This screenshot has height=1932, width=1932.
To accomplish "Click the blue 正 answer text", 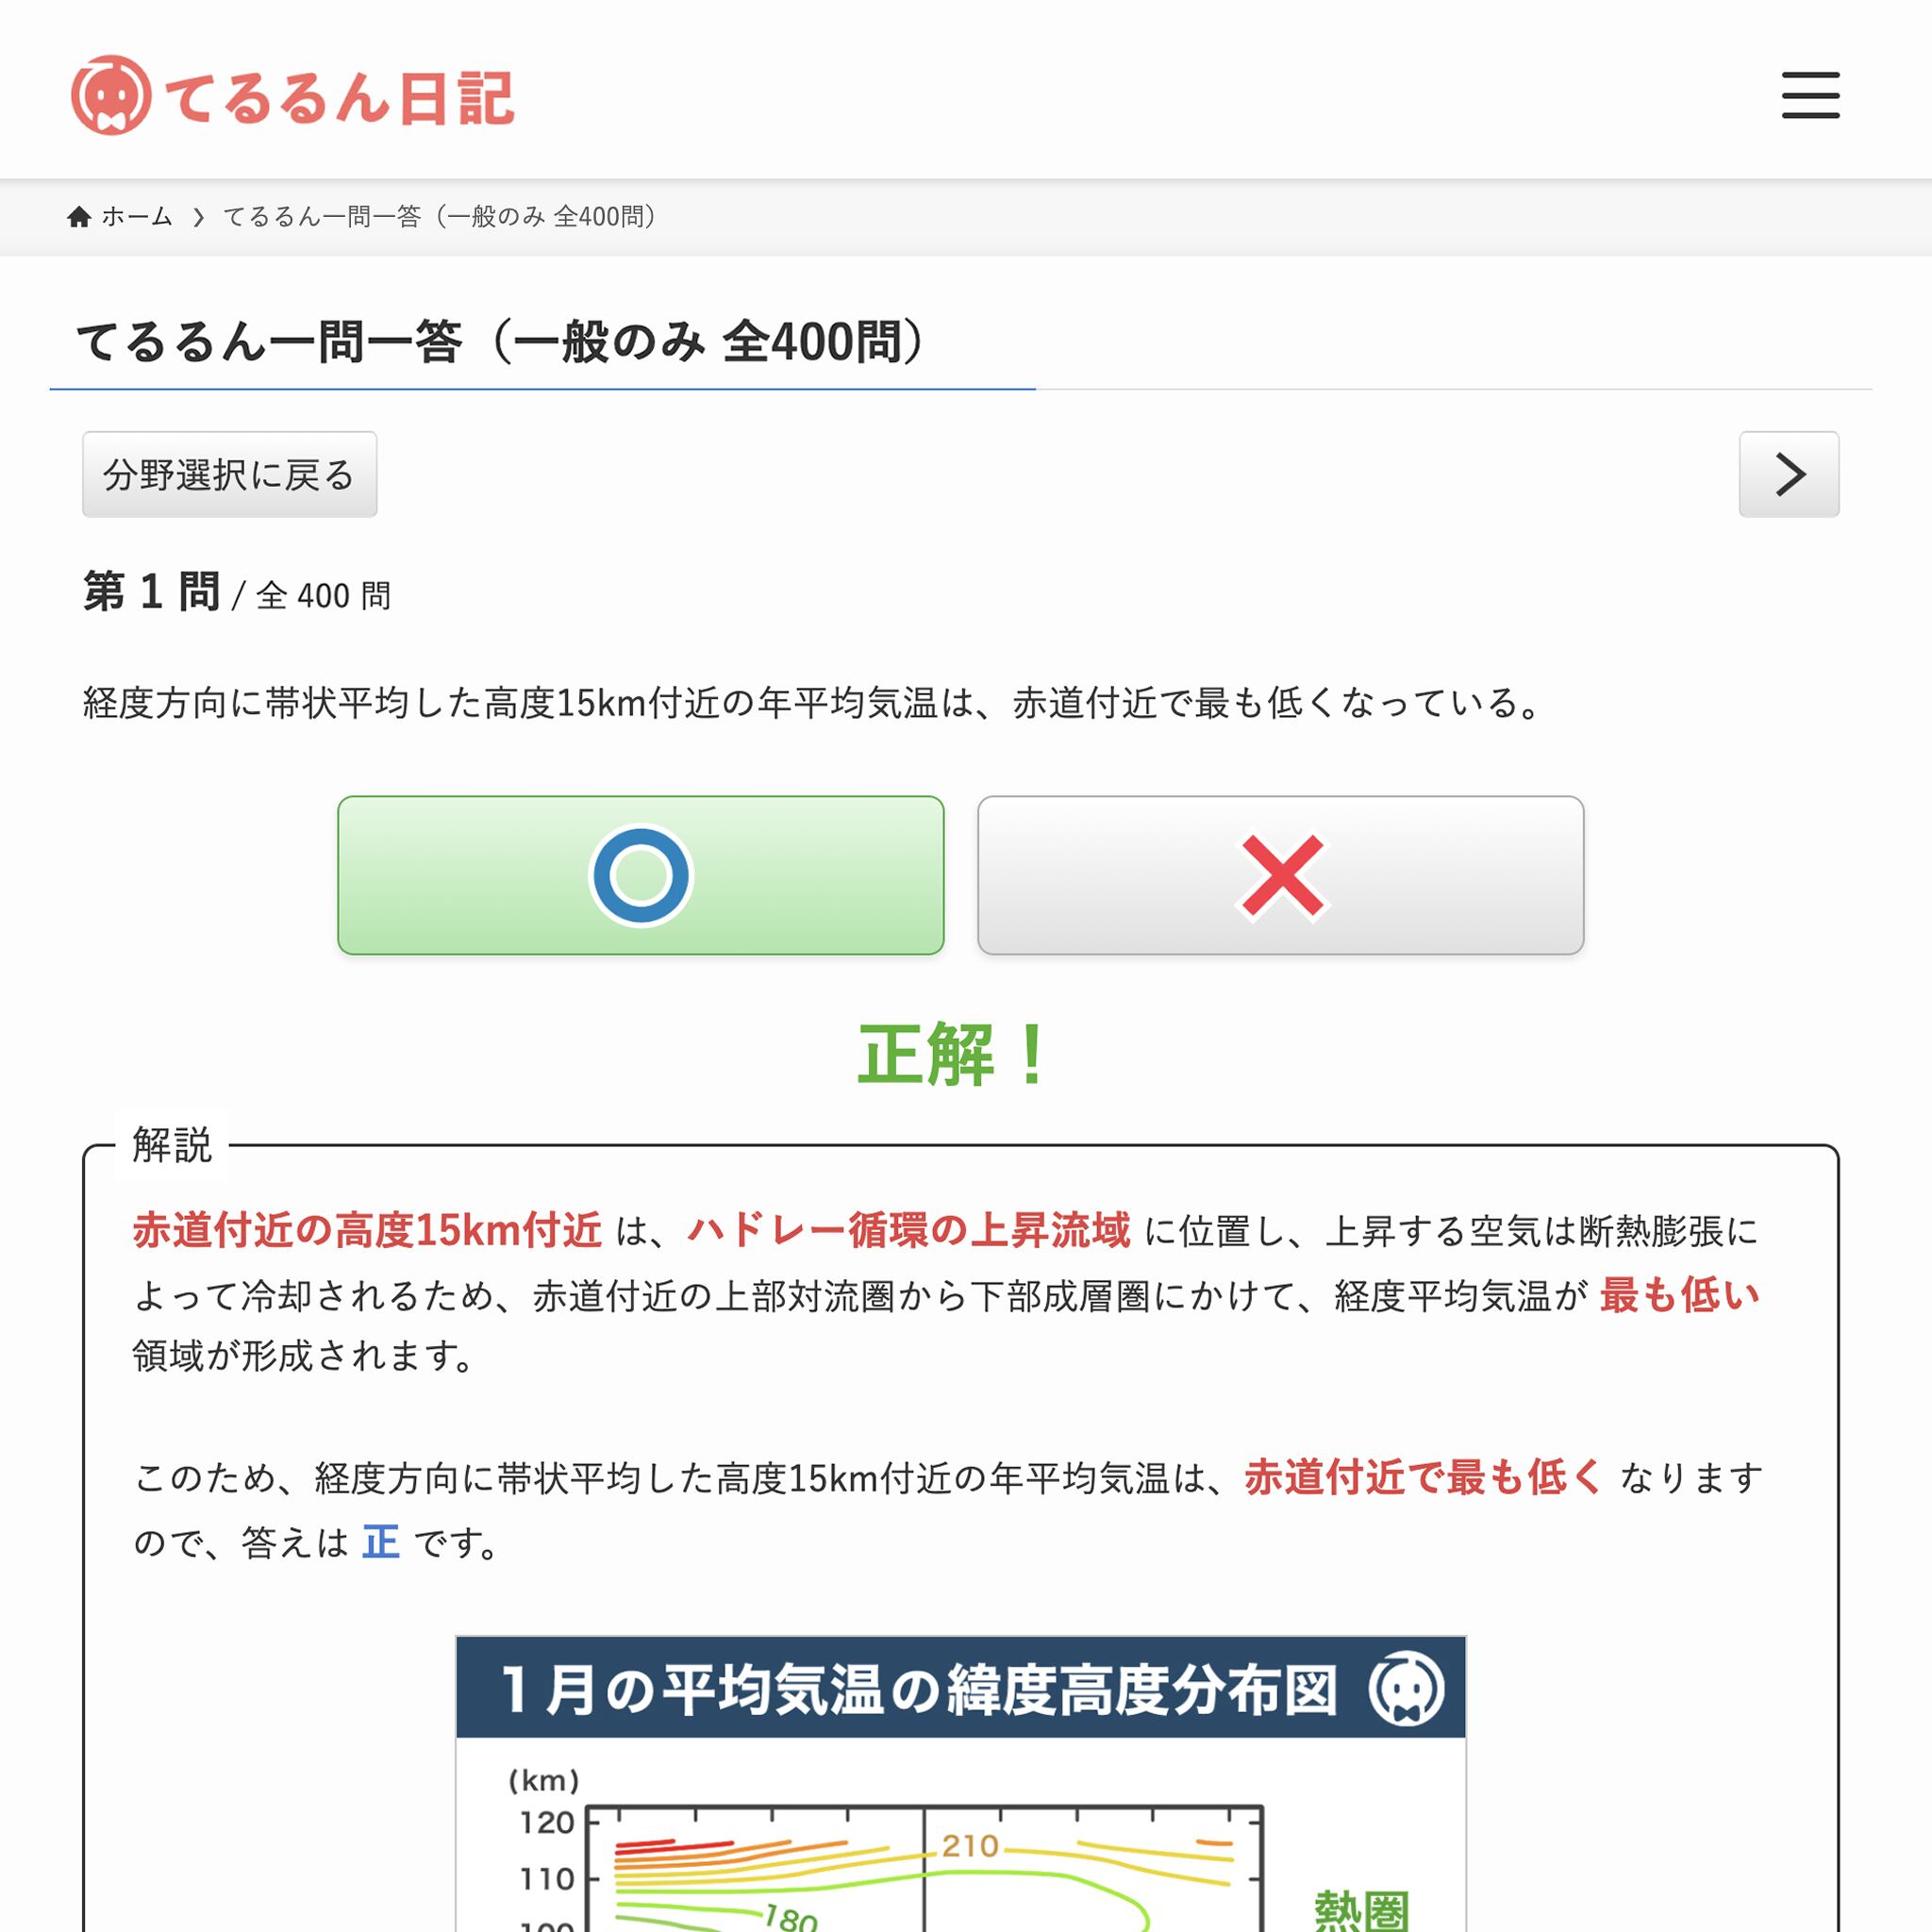I will [x=380, y=1542].
